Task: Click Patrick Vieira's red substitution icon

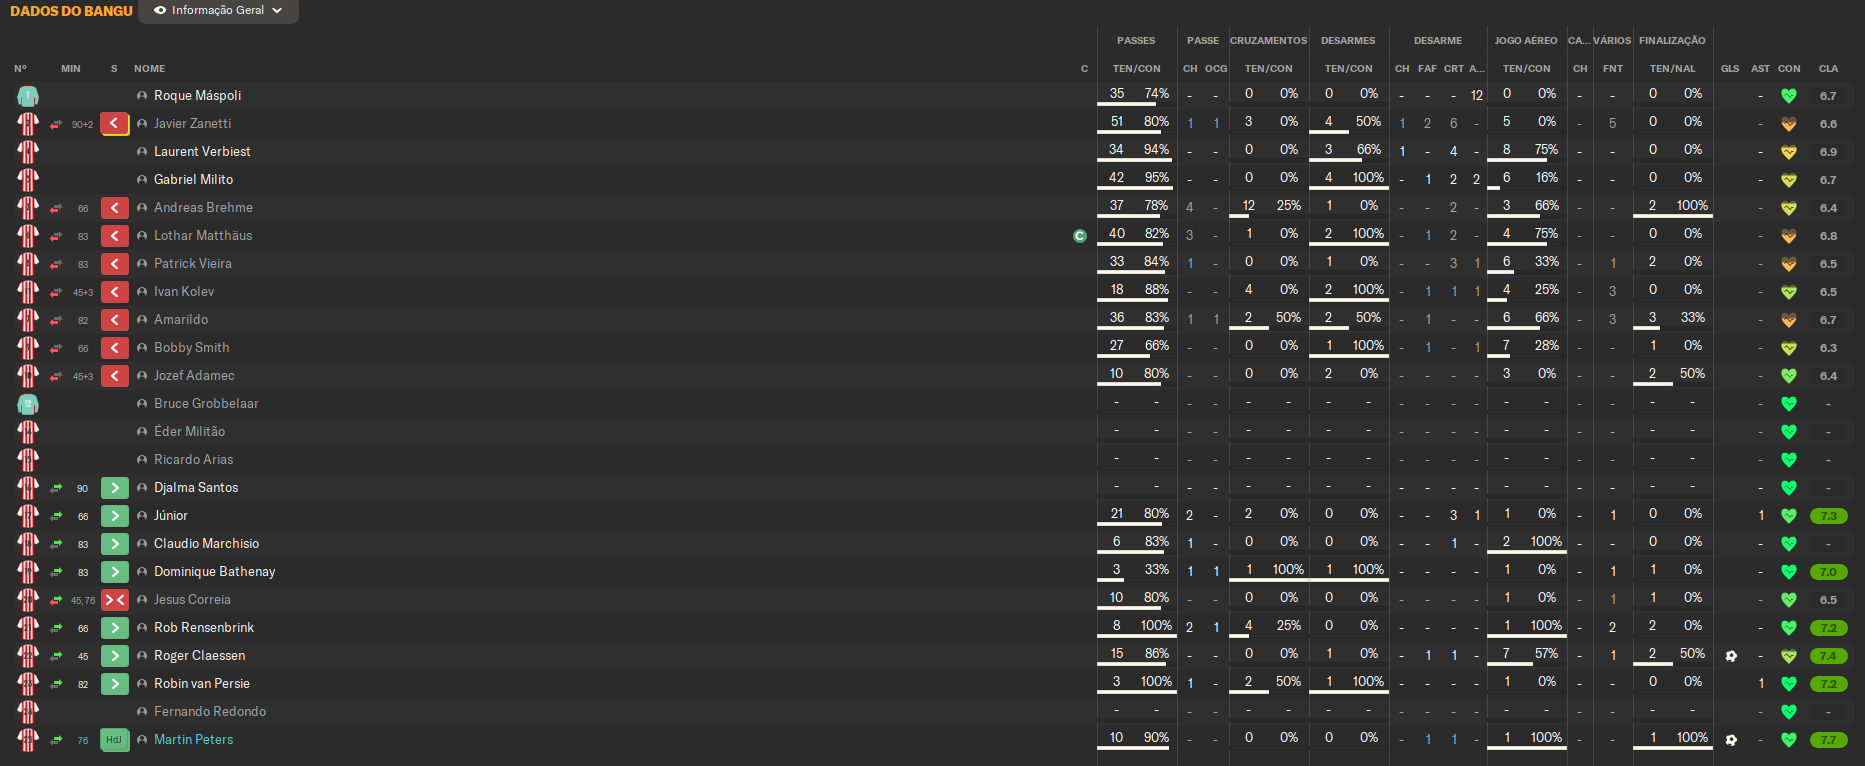Action: [x=115, y=264]
